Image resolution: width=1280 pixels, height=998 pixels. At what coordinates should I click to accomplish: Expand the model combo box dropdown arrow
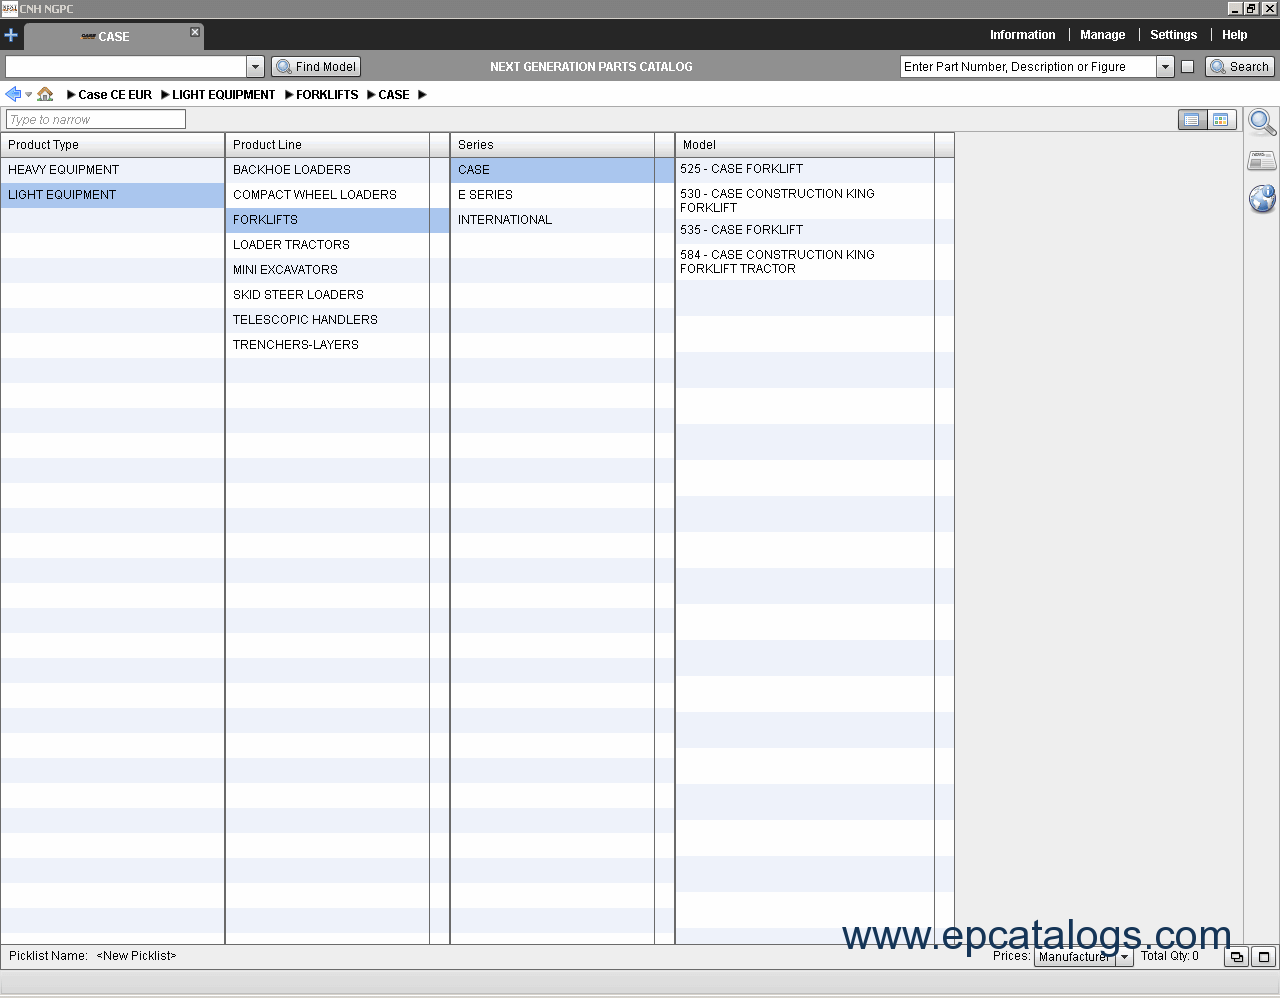255,67
